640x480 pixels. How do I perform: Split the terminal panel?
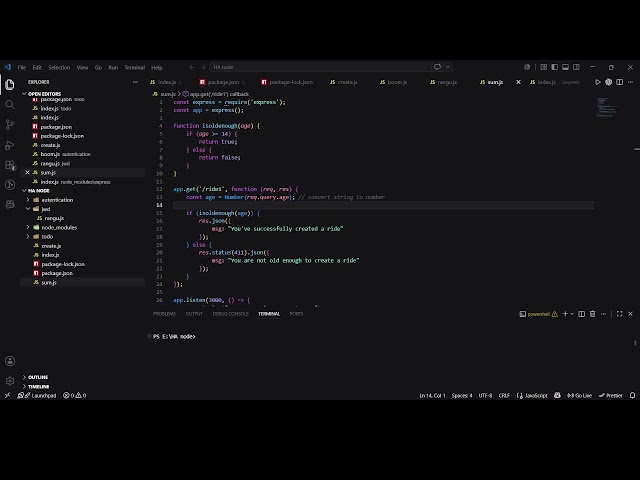[x=582, y=314]
